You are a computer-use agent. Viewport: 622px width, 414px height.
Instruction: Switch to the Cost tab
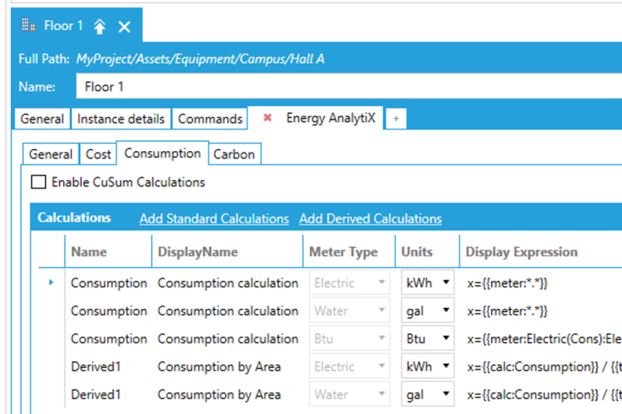point(98,154)
